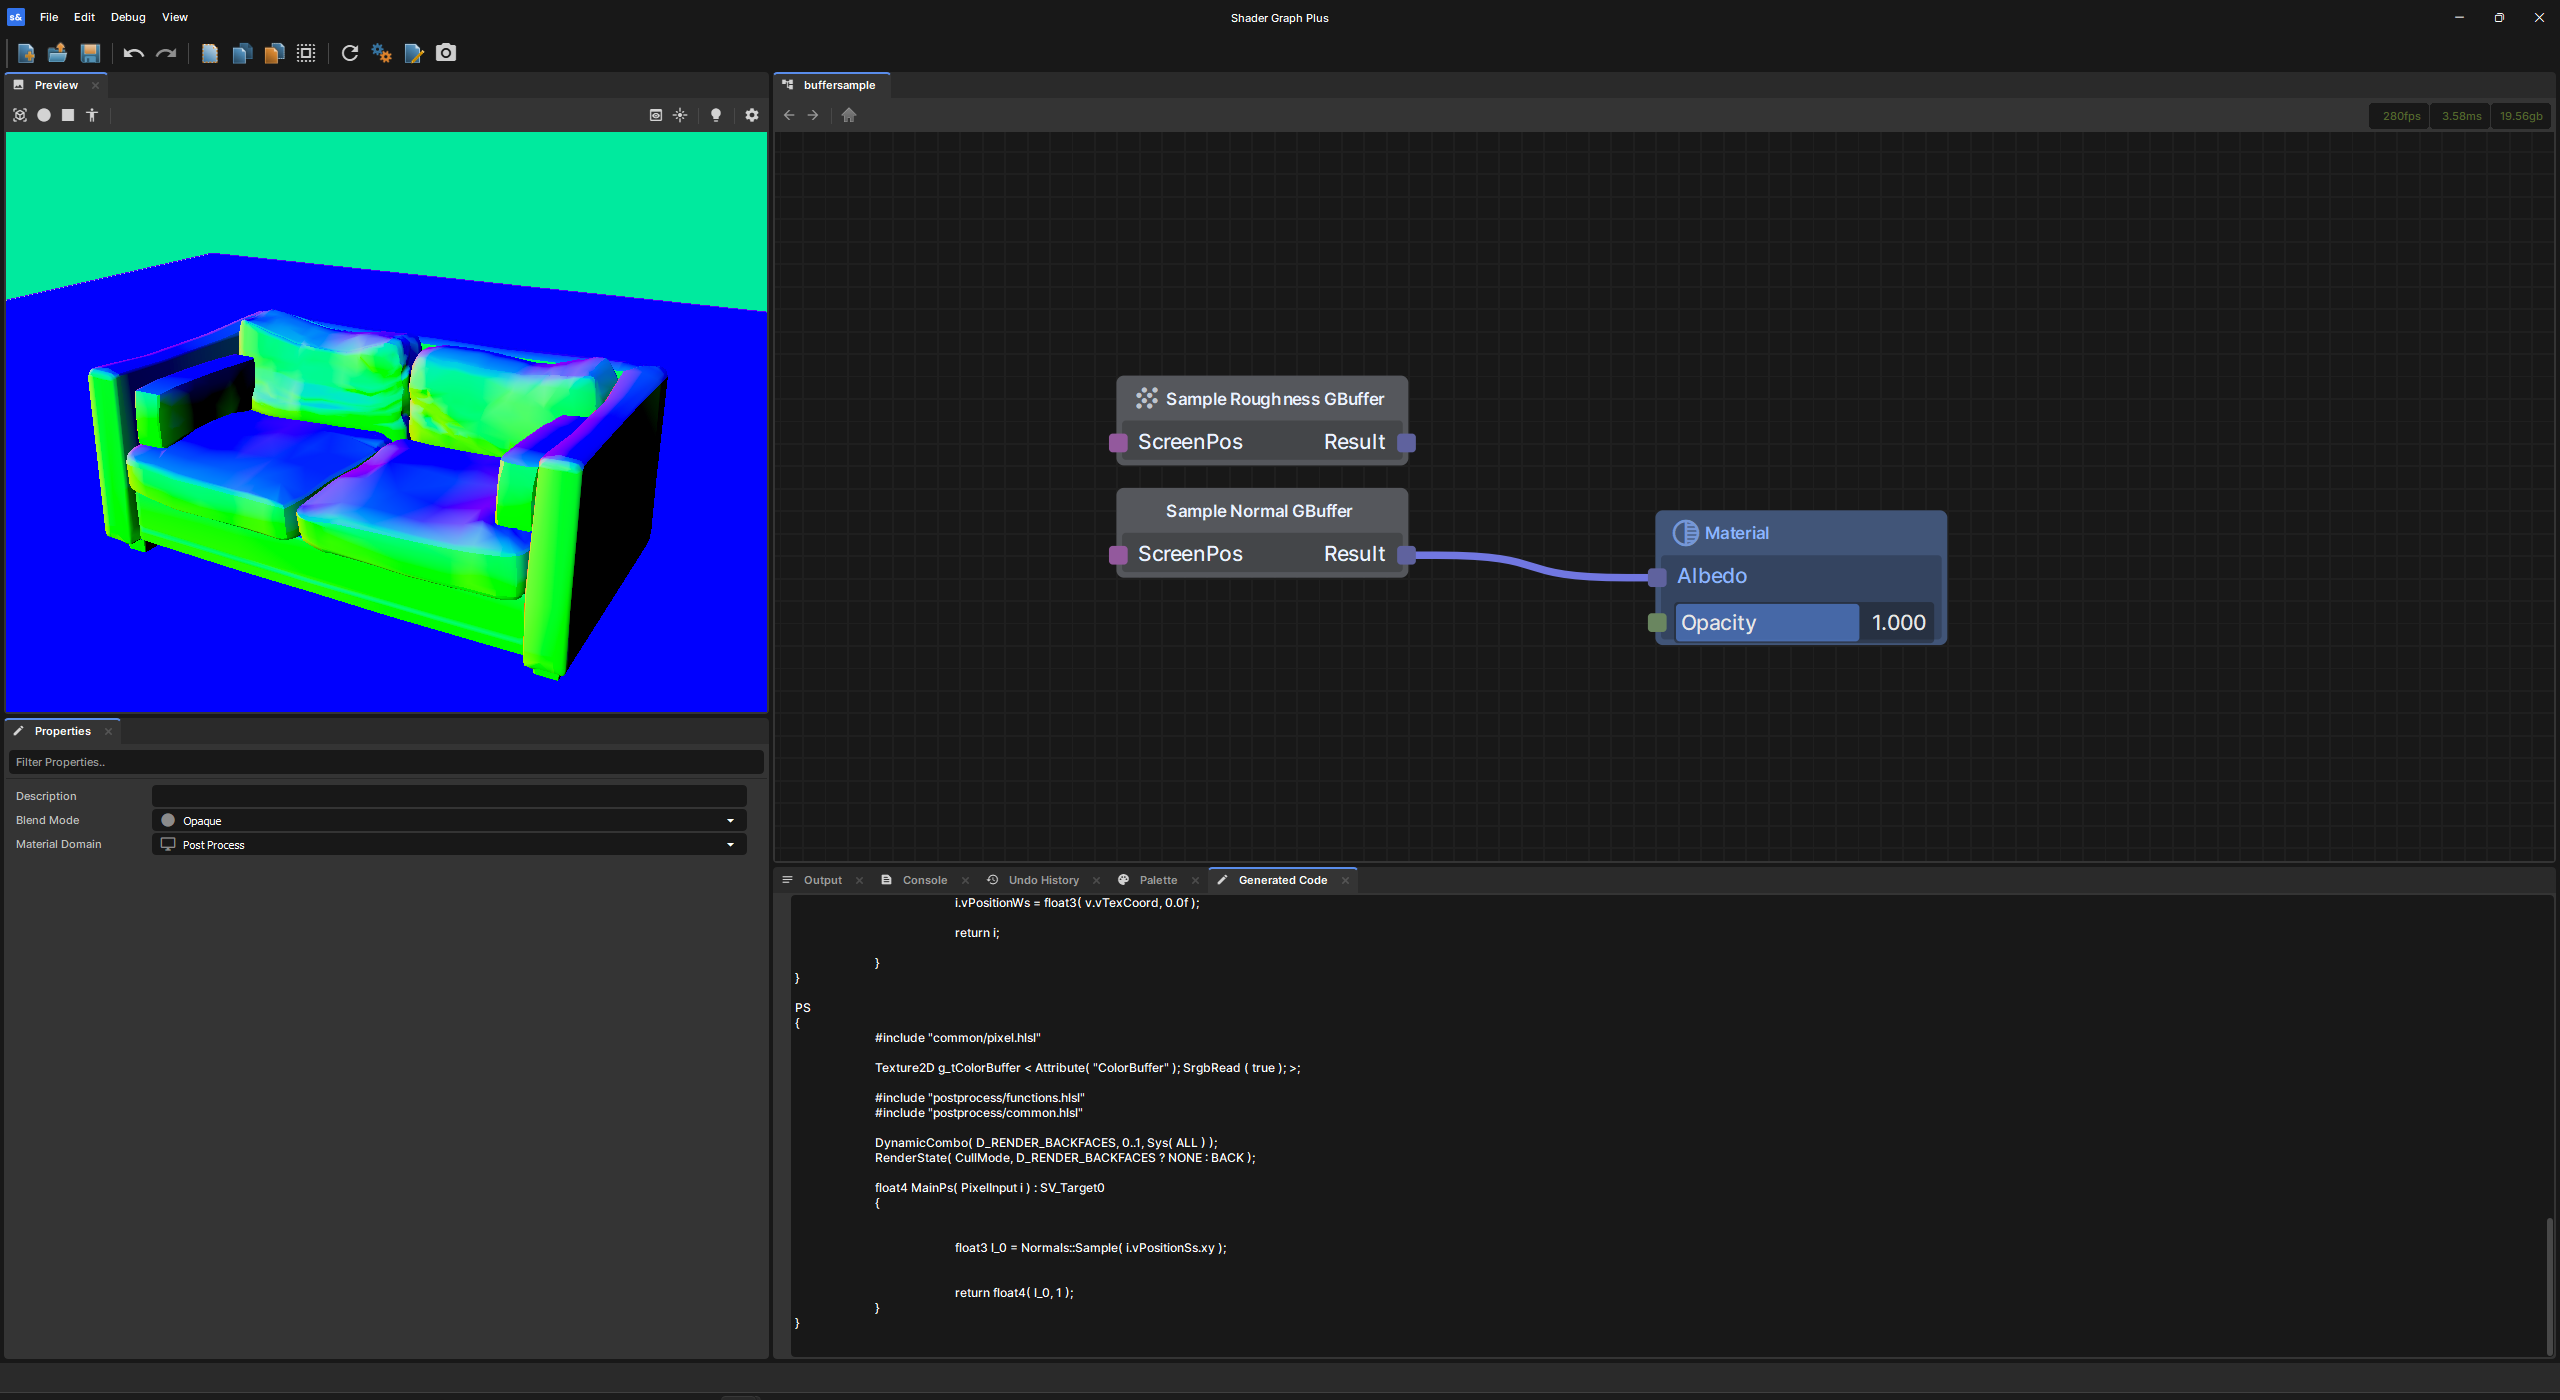Click the open file folder icon
Screen dimensions: 2560x1400
pos(58,53)
